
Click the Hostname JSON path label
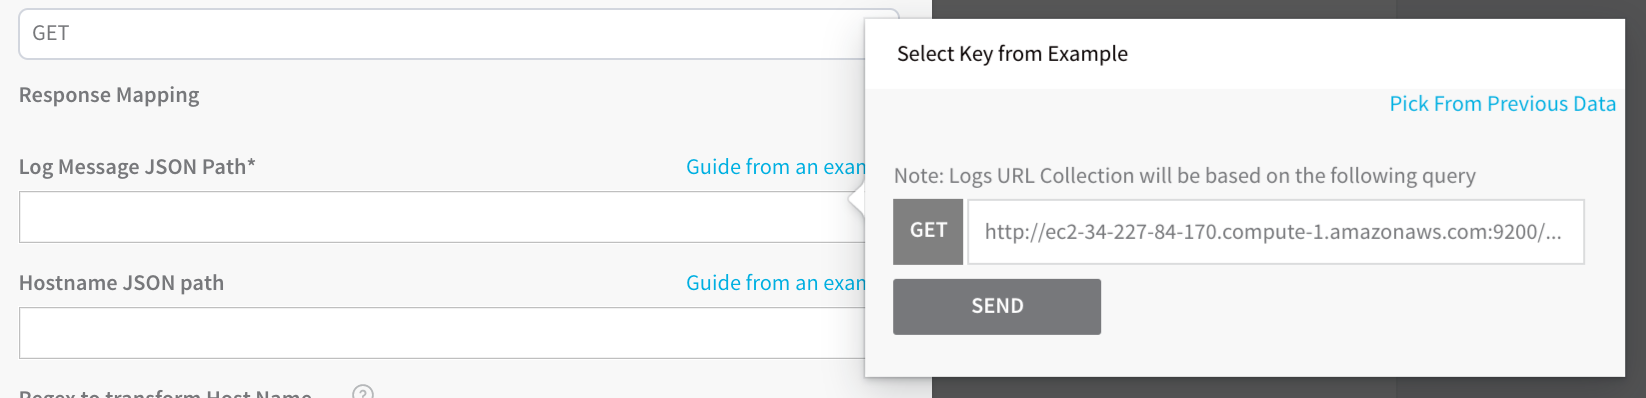tap(121, 283)
